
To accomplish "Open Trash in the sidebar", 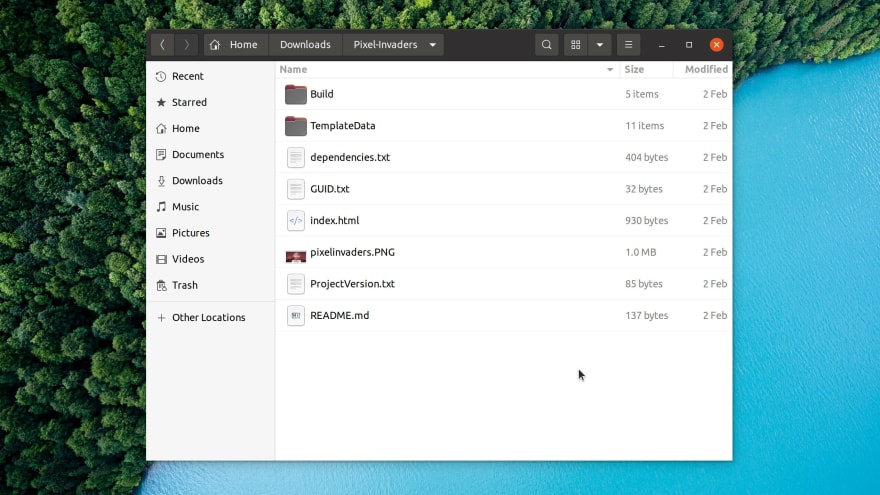I will point(210,285).
